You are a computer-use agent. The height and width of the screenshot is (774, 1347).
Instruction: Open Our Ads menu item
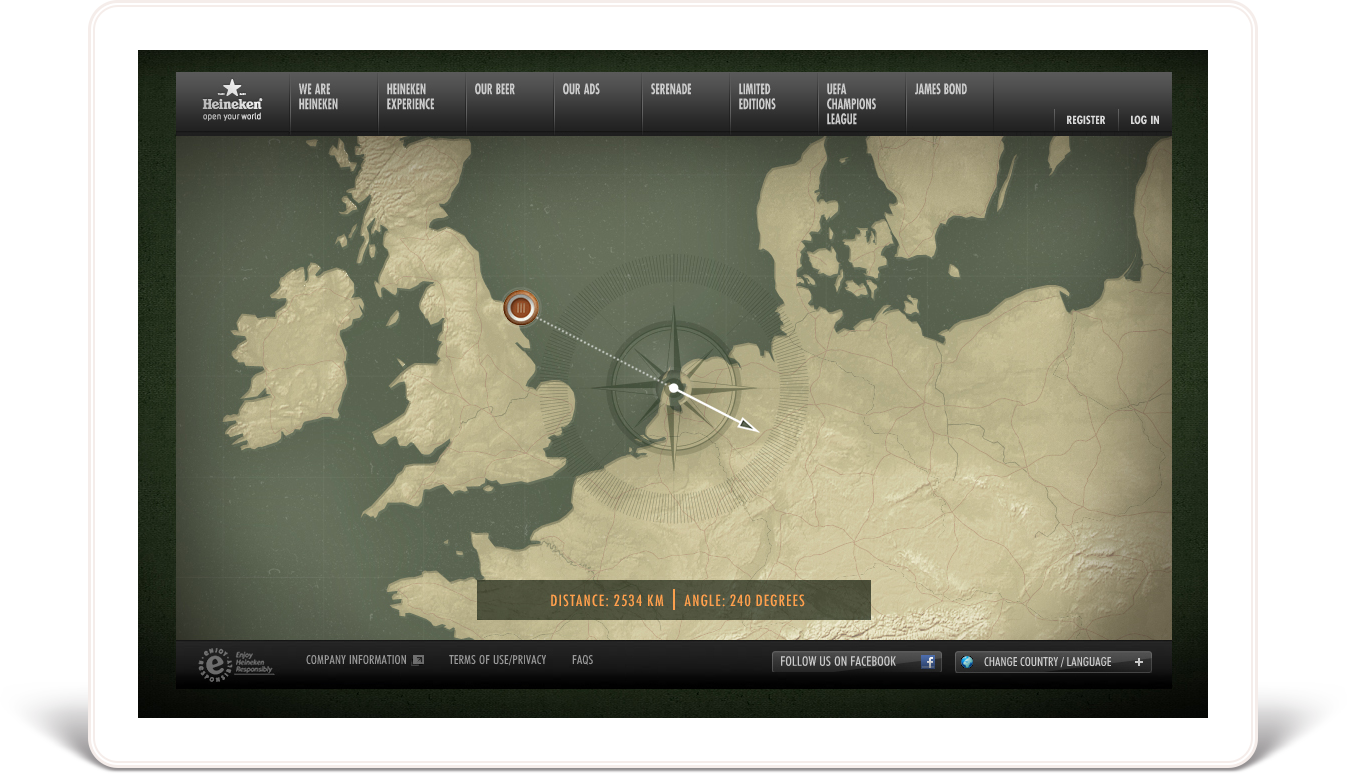point(581,89)
